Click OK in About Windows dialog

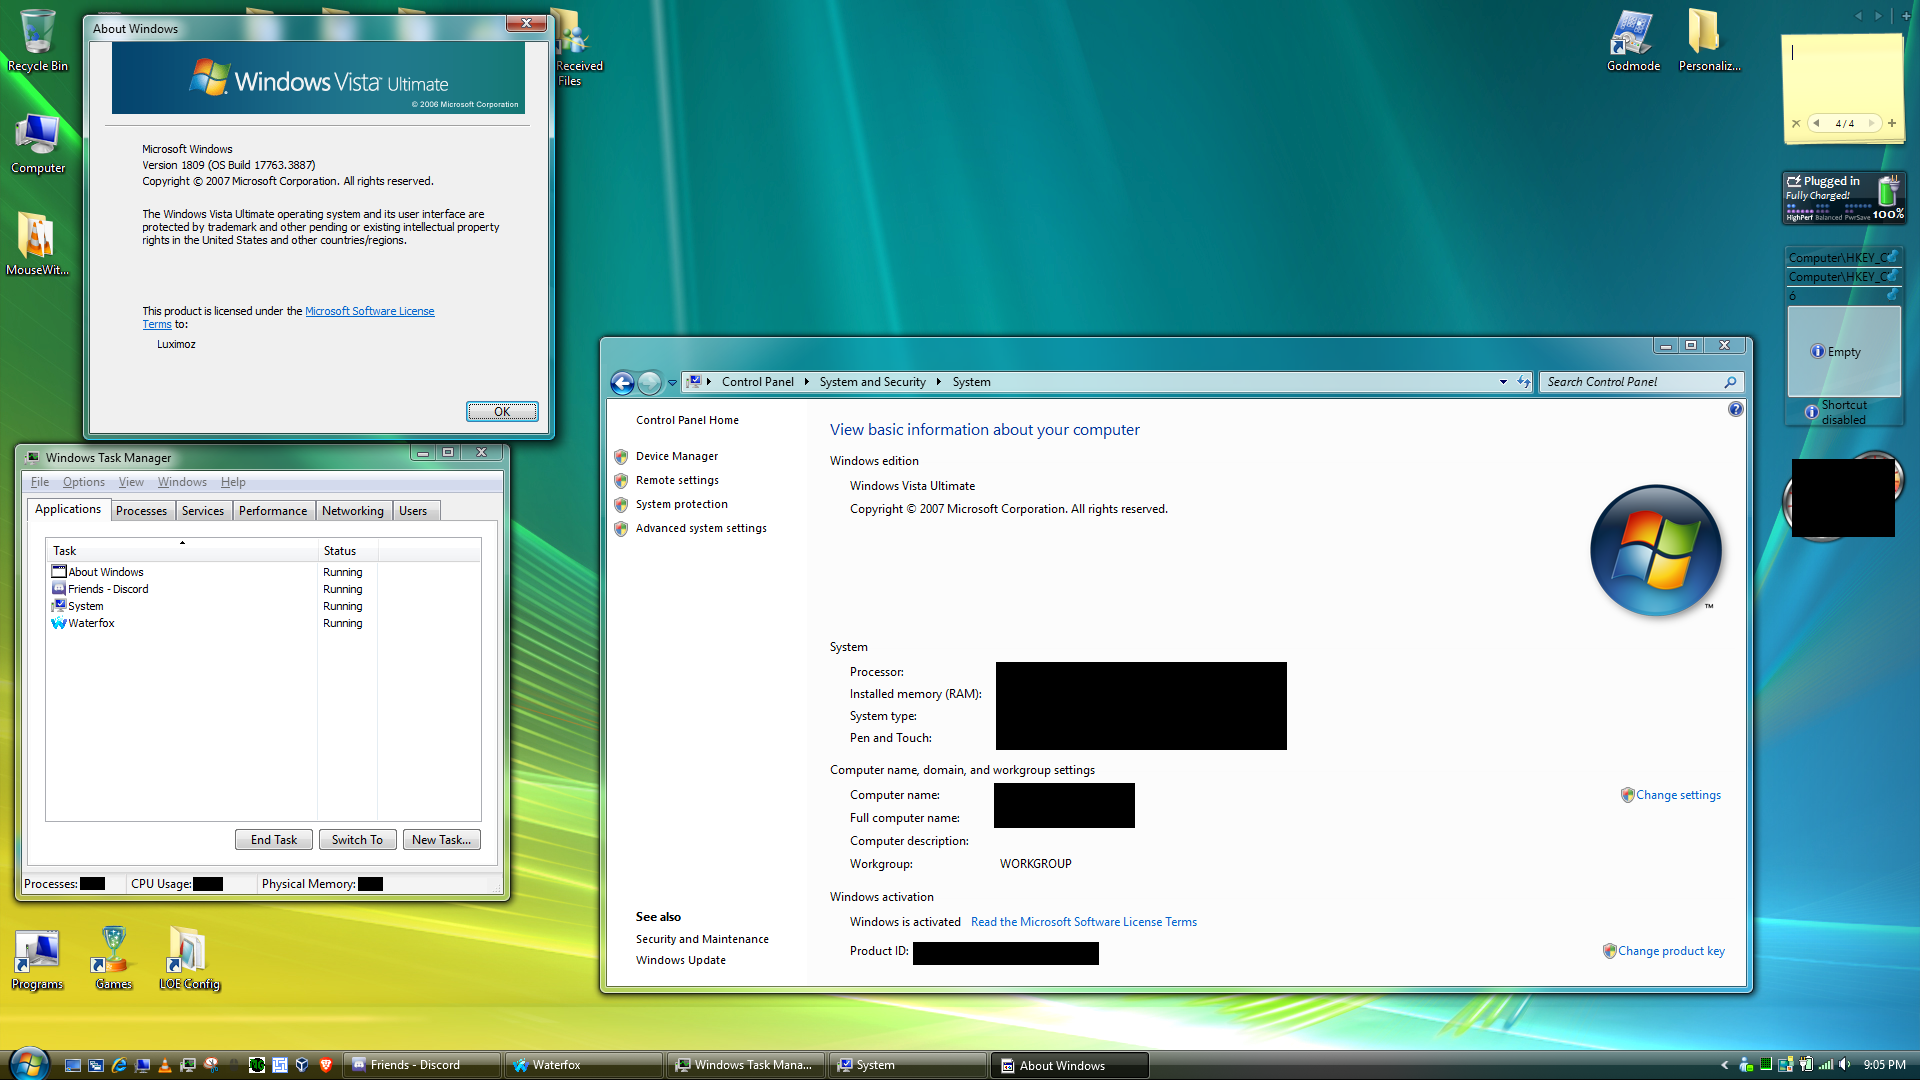[x=502, y=411]
